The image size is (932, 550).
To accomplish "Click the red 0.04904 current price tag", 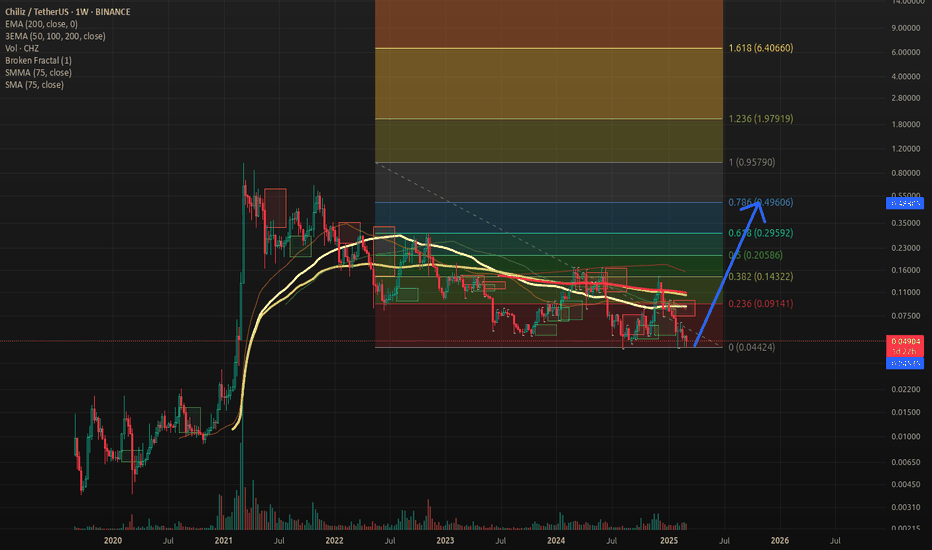I will pos(905,341).
